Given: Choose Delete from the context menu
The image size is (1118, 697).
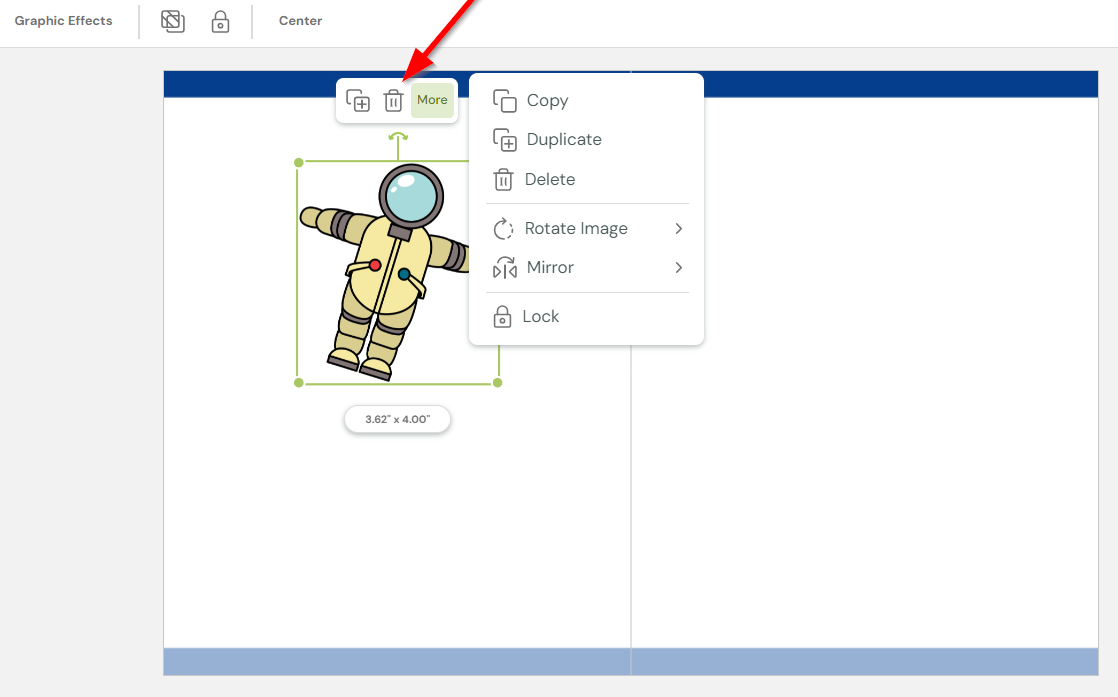Looking at the screenshot, I should tap(549, 179).
